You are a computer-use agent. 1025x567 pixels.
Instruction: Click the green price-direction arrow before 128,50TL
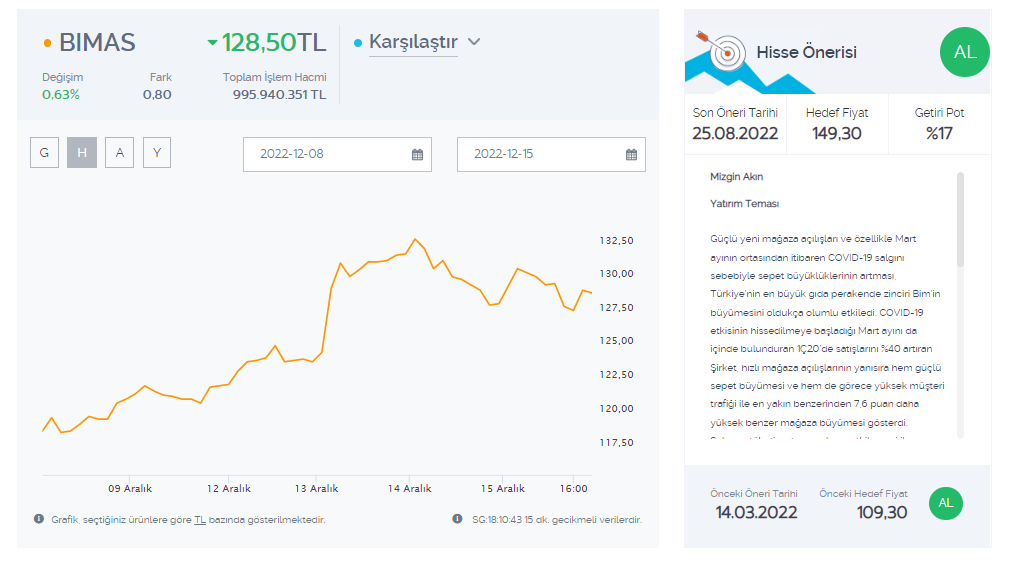click(212, 43)
